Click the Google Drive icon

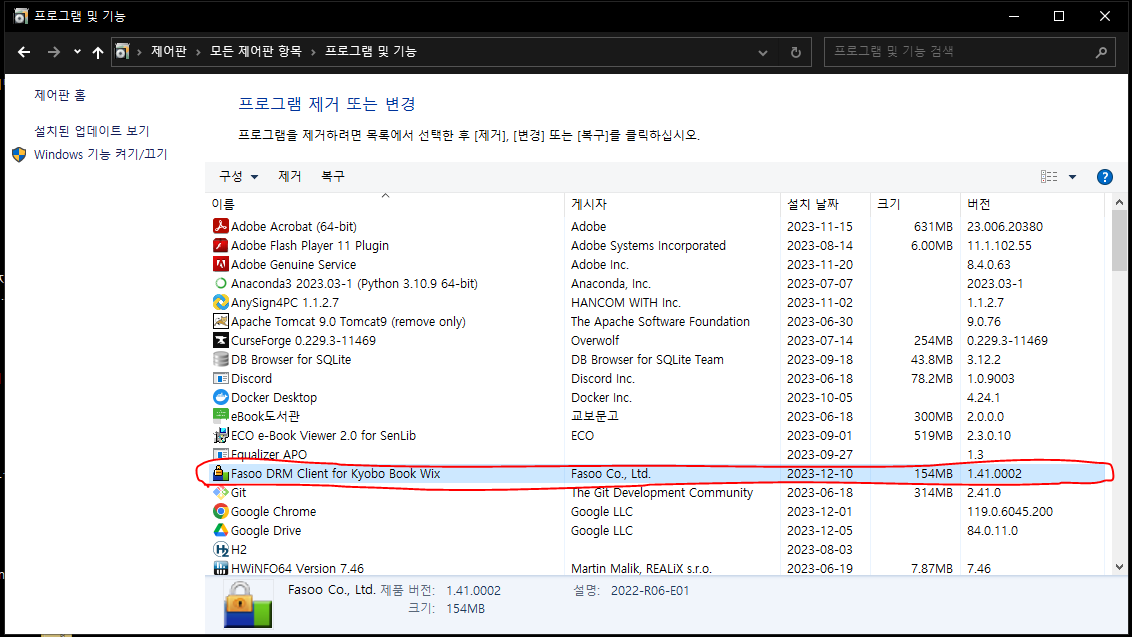[x=221, y=530]
